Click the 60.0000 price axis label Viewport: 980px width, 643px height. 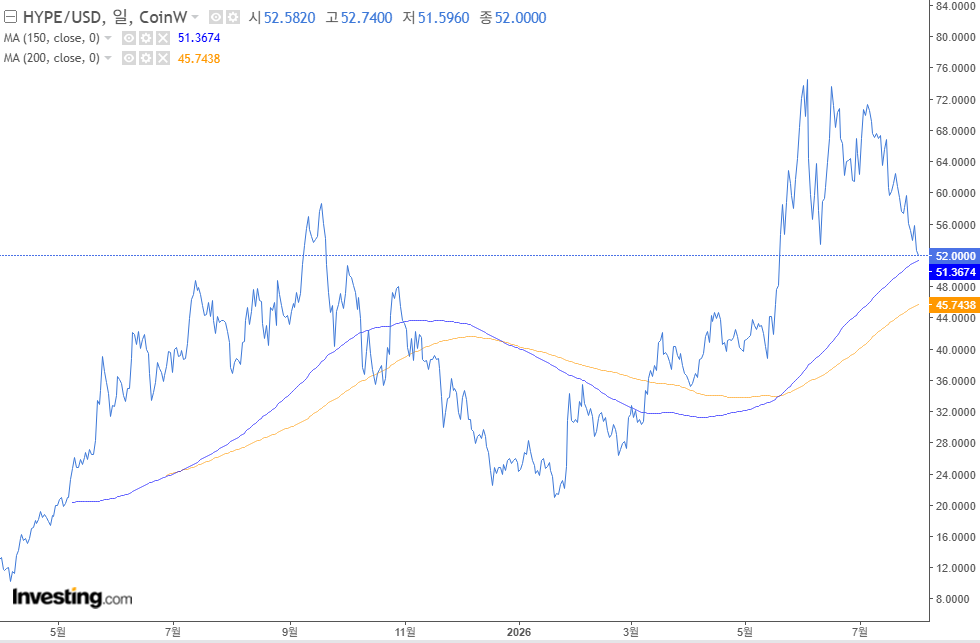[955, 193]
